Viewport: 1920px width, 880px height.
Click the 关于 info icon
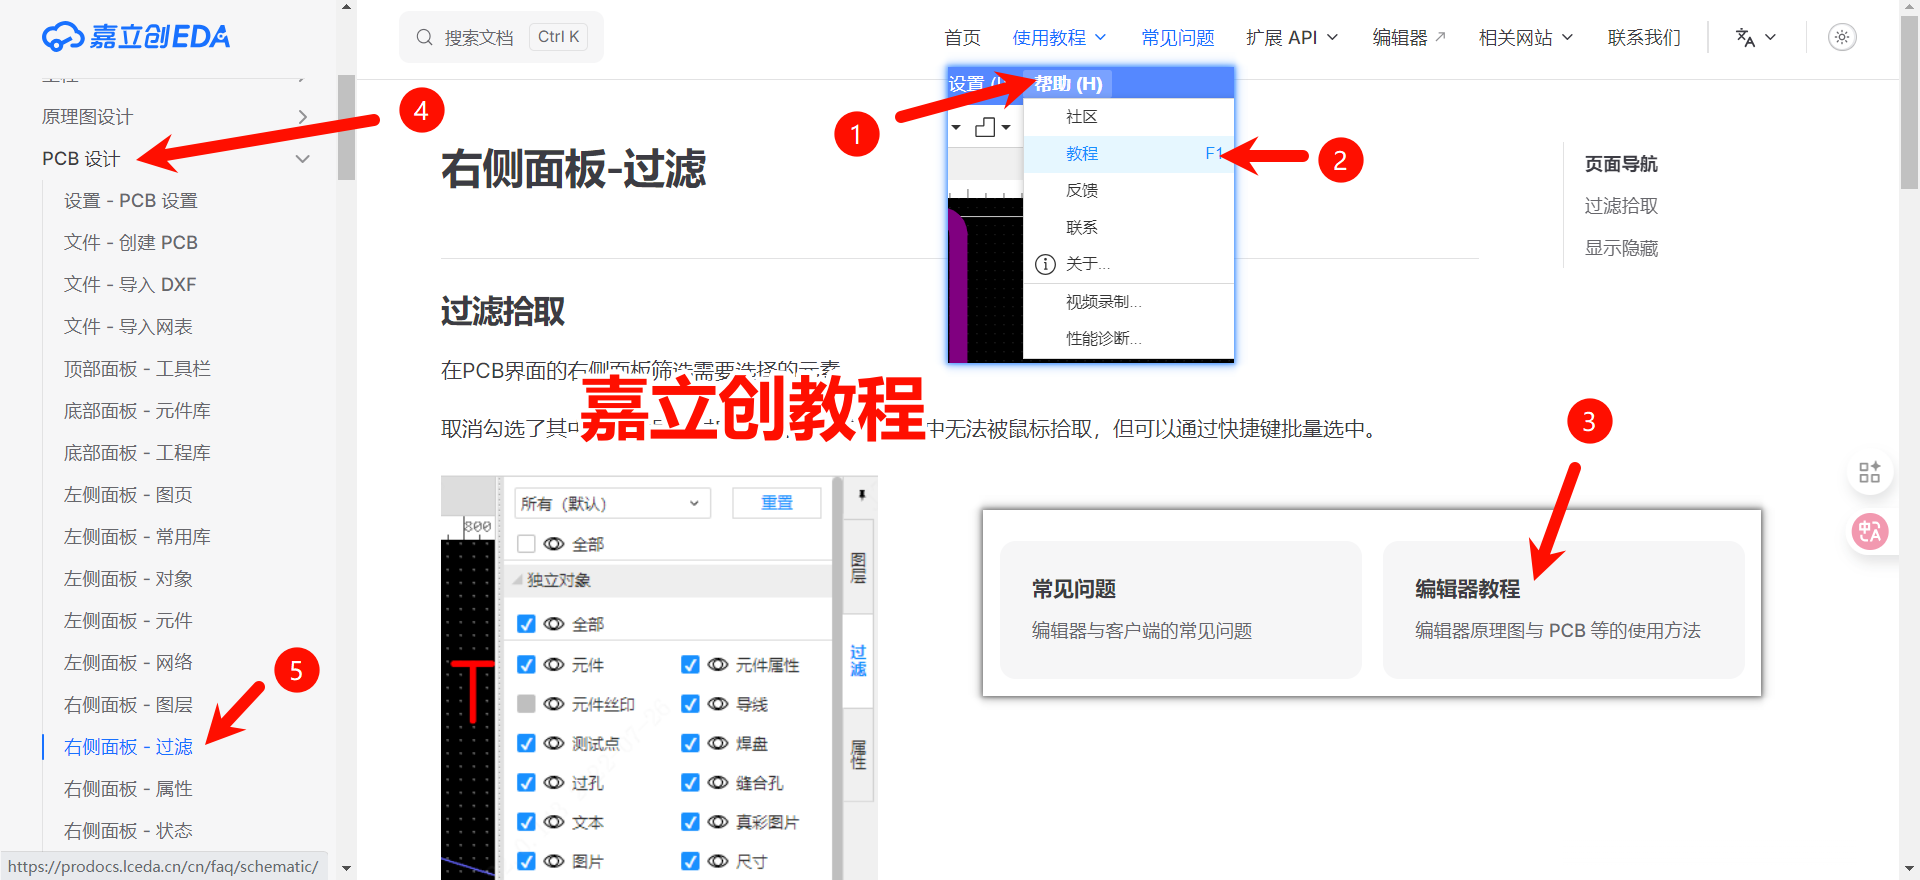pyautogui.click(x=1045, y=264)
